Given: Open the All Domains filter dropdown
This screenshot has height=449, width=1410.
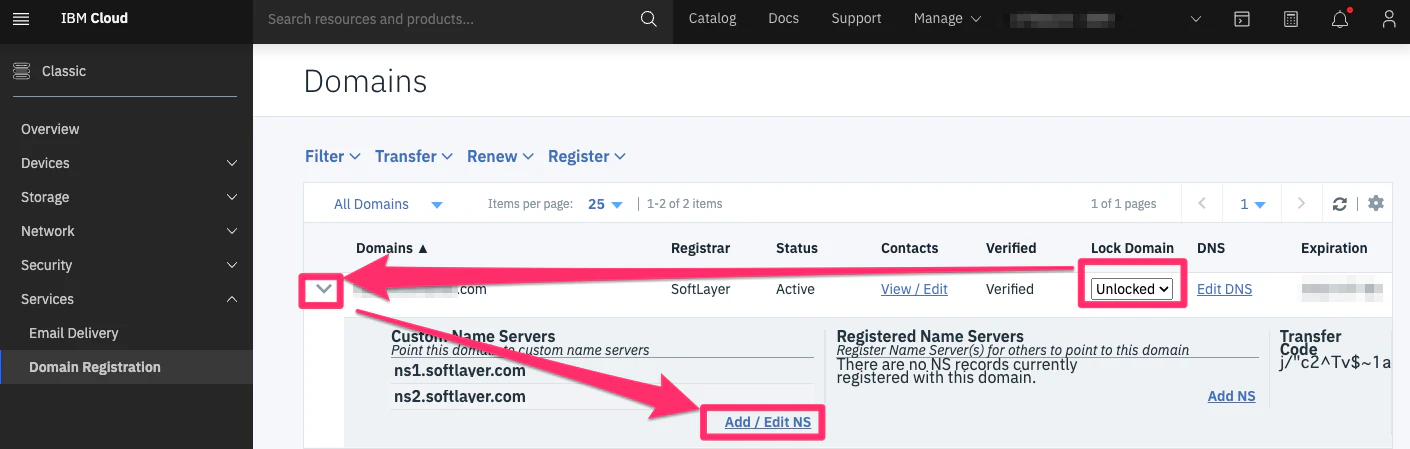Looking at the screenshot, I should click(388, 204).
